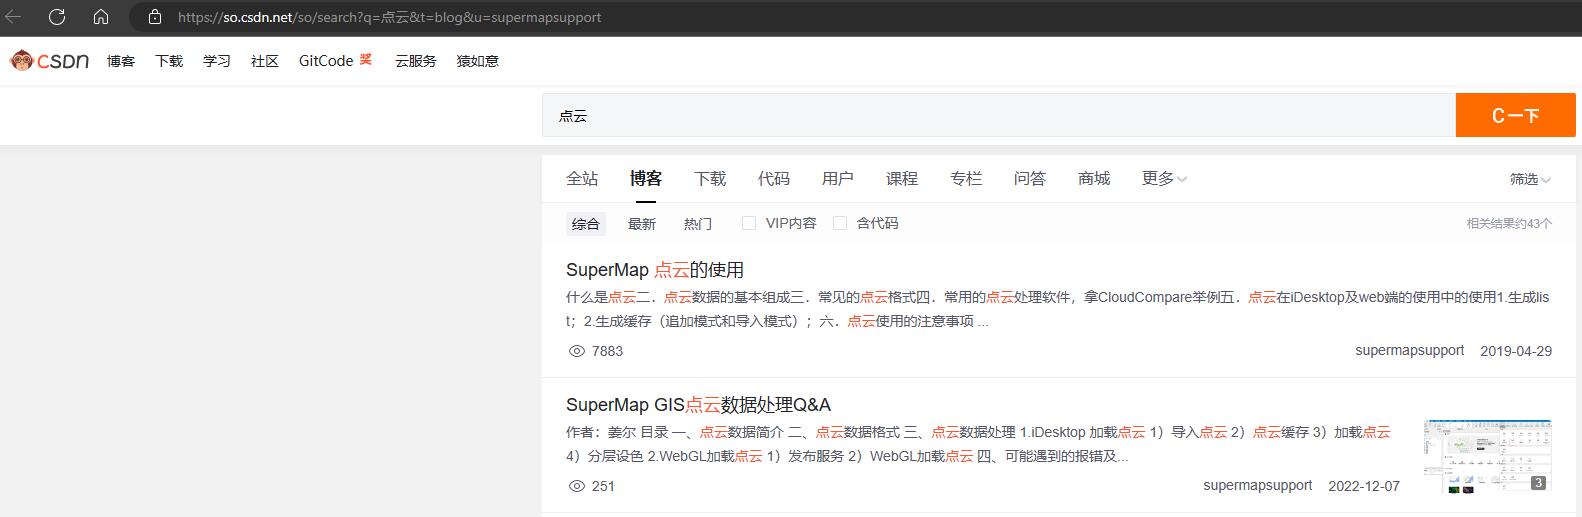The image size is (1582, 517).
Task: Click the padlock site info icon
Action: (x=154, y=17)
